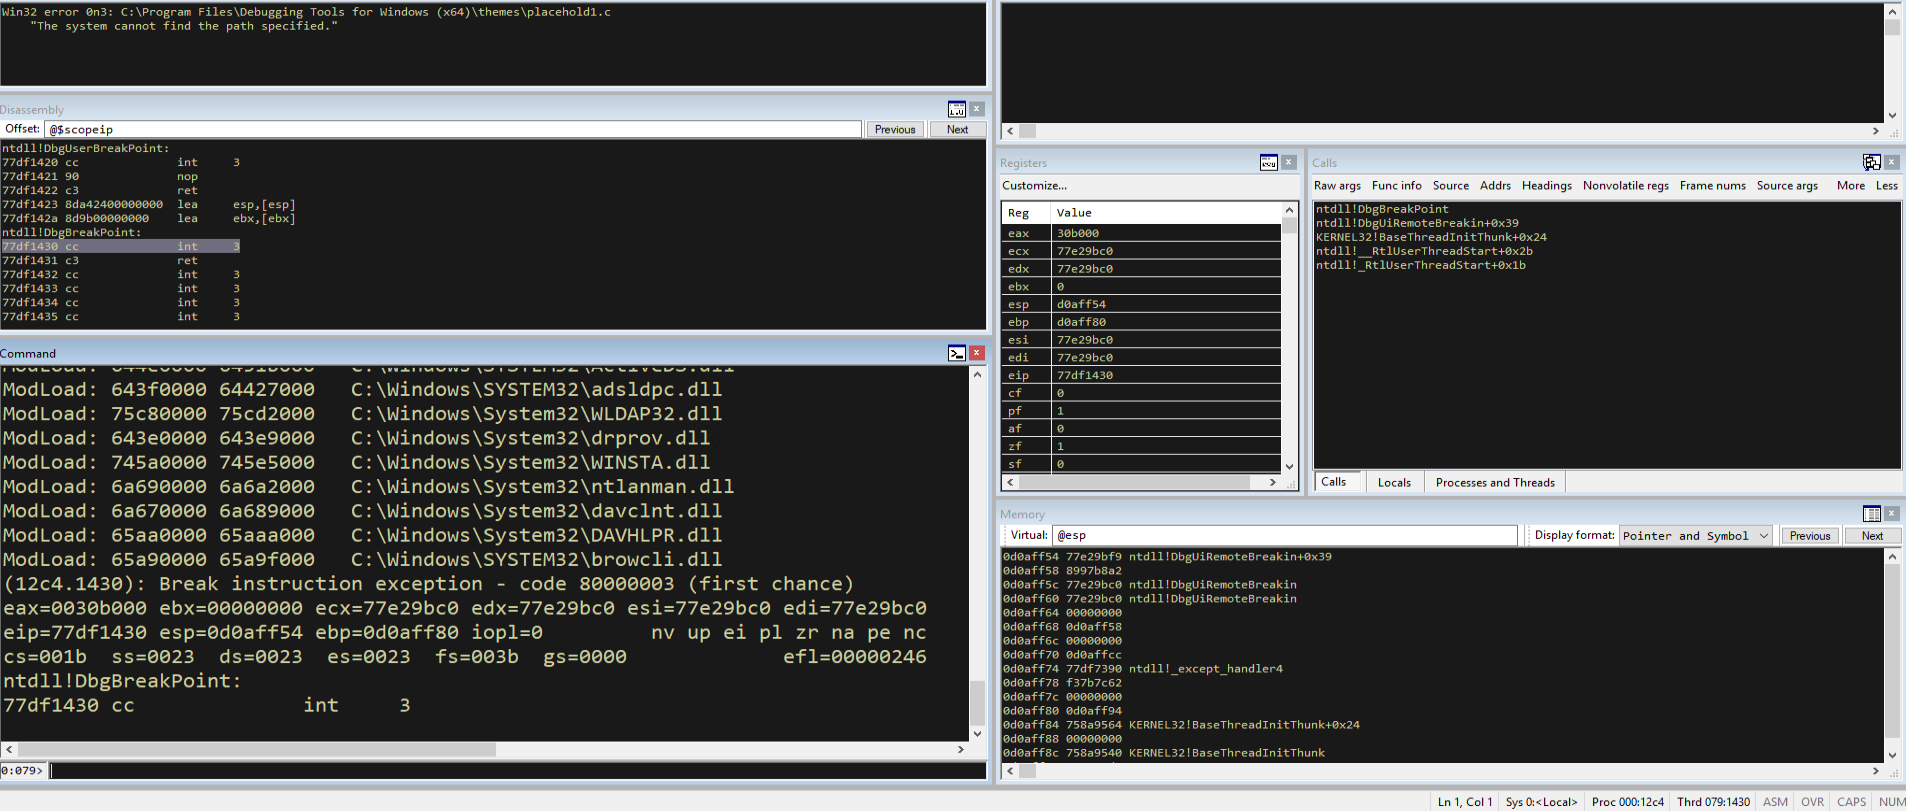Open the Calls window options icon
The width and height of the screenshot is (1906, 811).
click(1872, 162)
